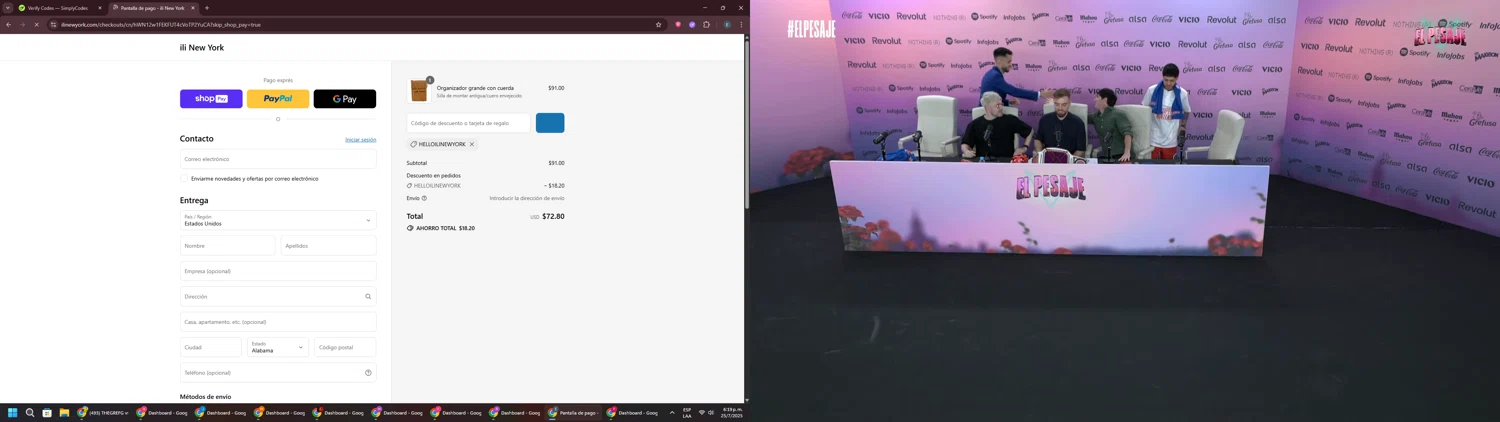Screen dimensions: 1500x422
Task: Click the help icon in Teléfono field
Action: [x=368, y=373]
